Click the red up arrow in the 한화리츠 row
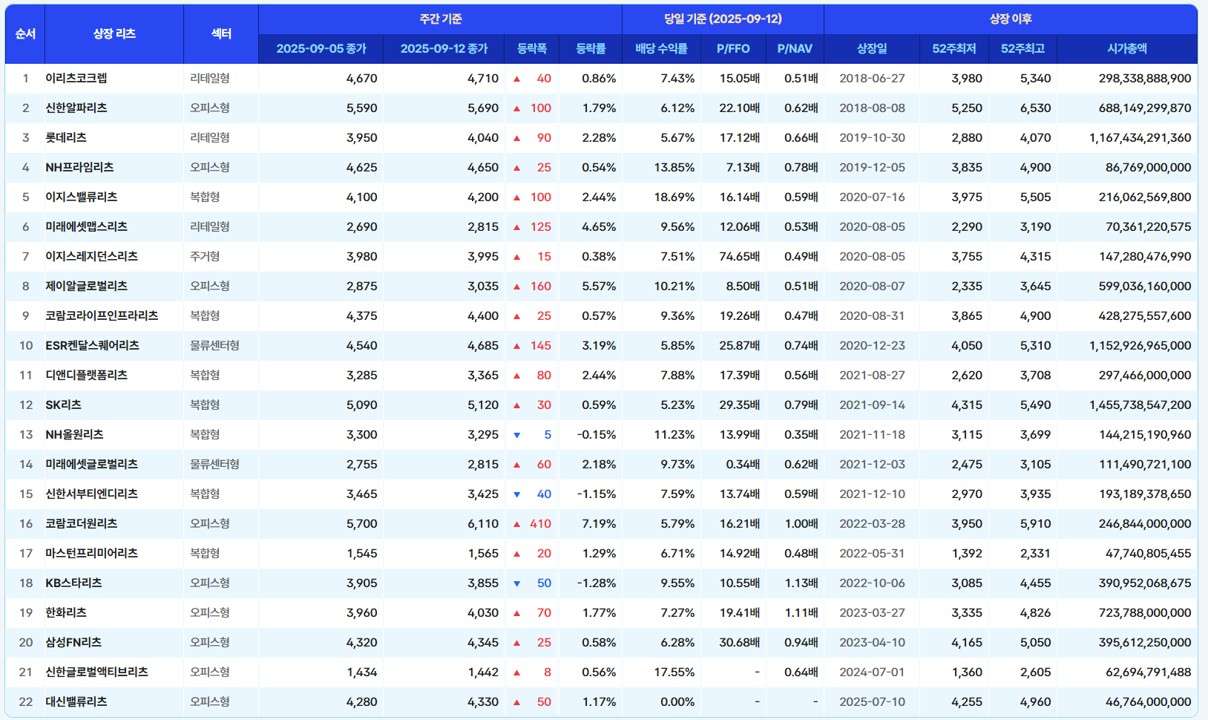 pyautogui.click(x=517, y=613)
